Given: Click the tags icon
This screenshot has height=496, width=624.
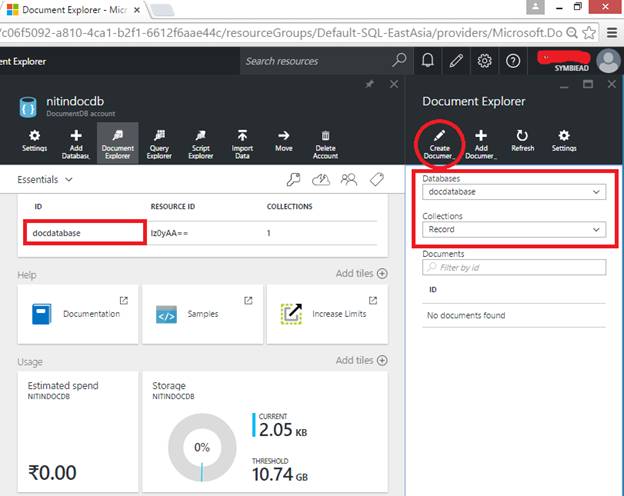Looking at the screenshot, I should tap(376, 180).
